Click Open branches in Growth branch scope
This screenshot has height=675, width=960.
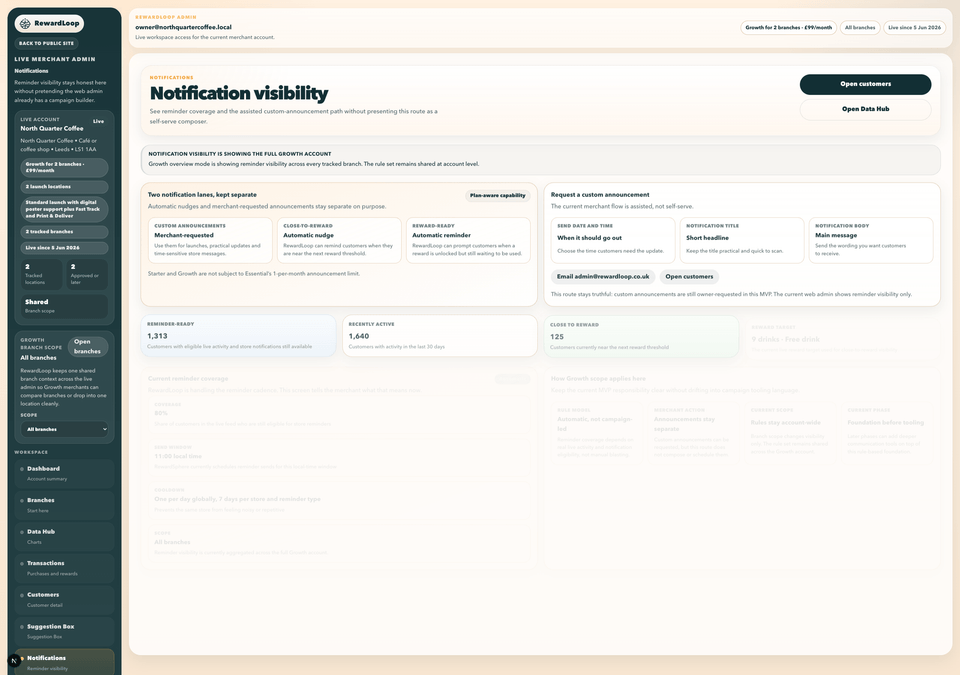[x=88, y=347]
